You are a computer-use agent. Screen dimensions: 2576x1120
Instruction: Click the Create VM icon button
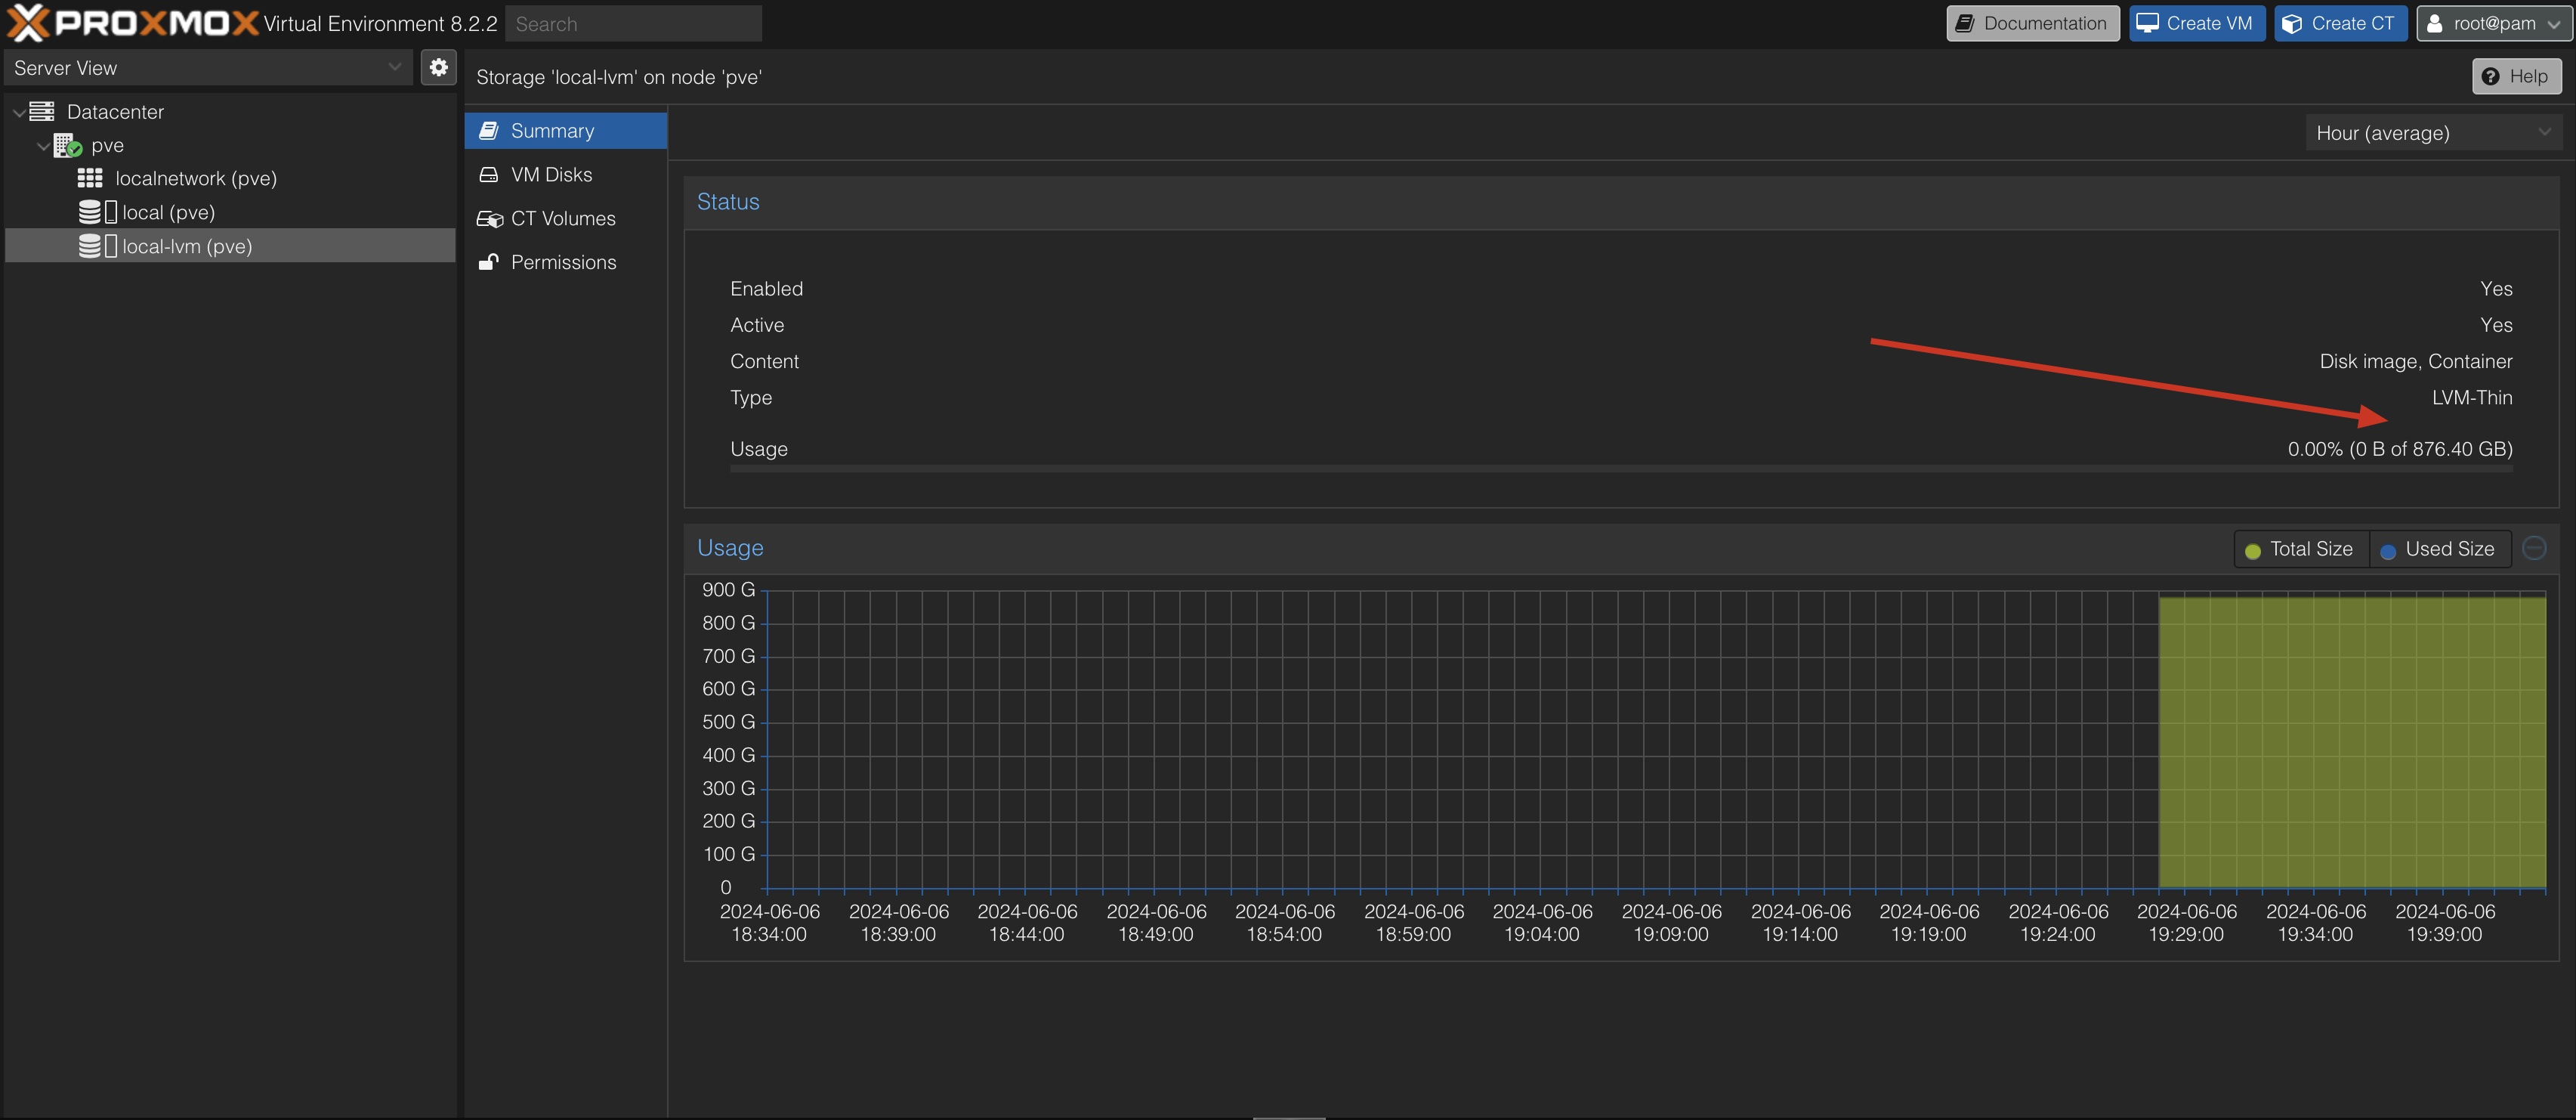pos(2195,23)
